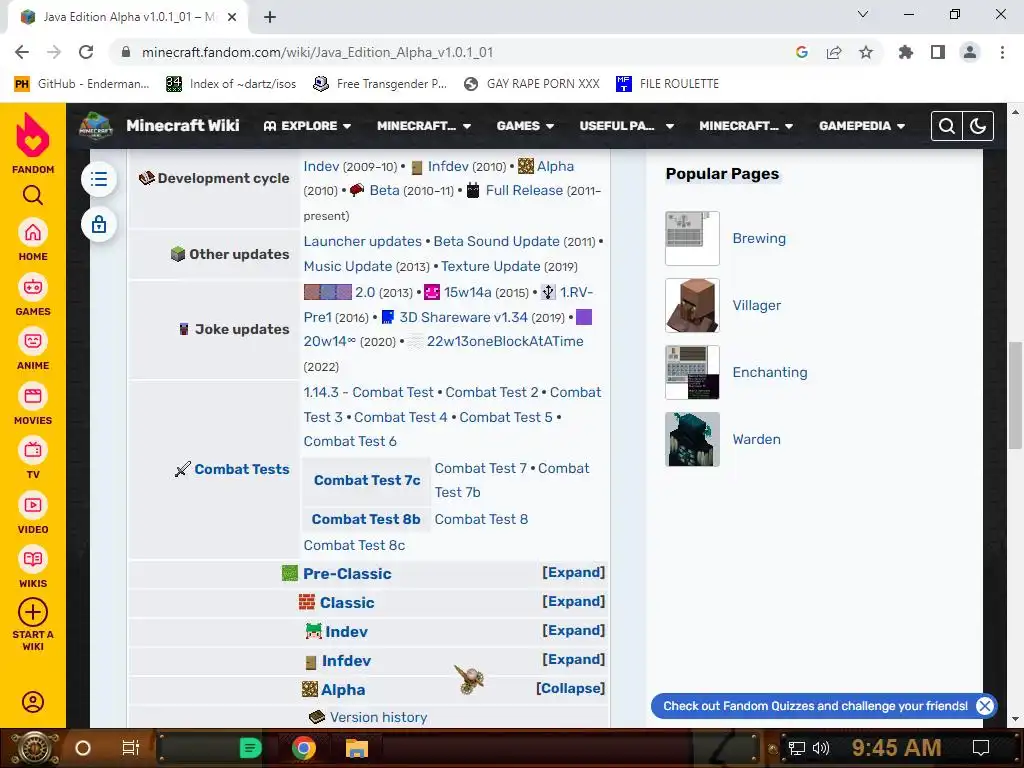This screenshot has height=768, width=1024.
Task: Open File Explorer from the taskbar
Action: tap(357, 748)
